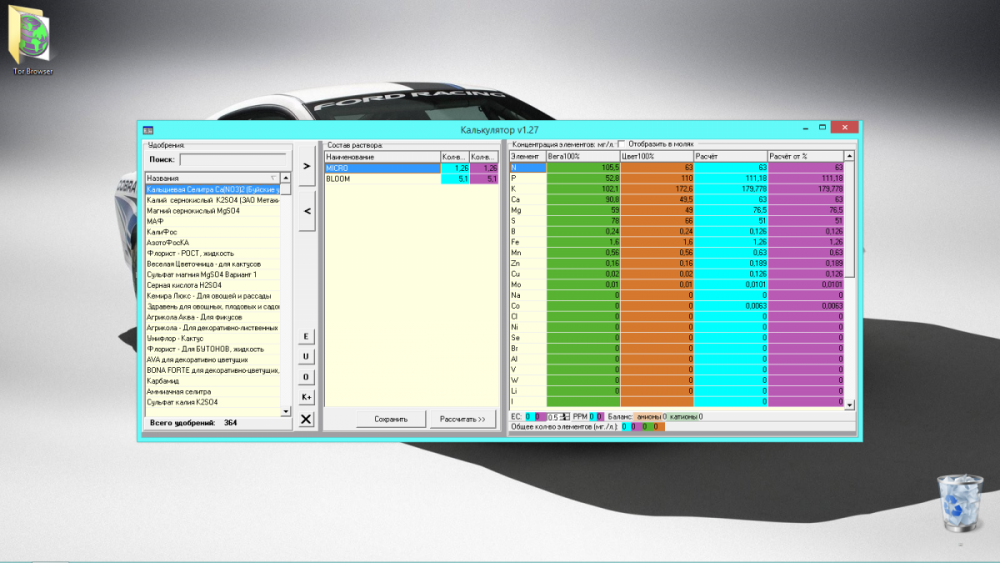Click the E button beside the fertilizer list
The width and height of the screenshot is (1000, 563).
click(x=306, y=337)
